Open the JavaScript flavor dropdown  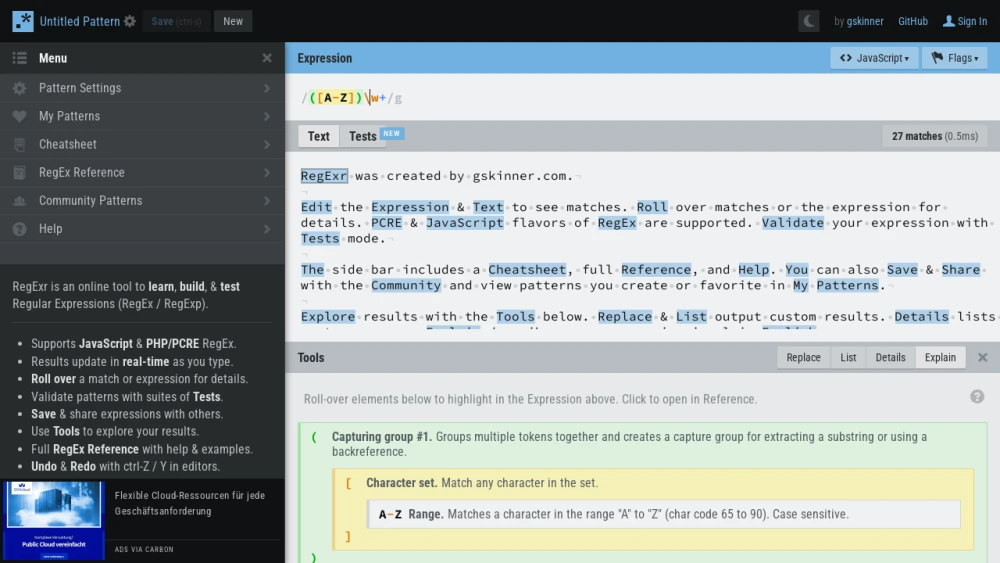[874, 58]
